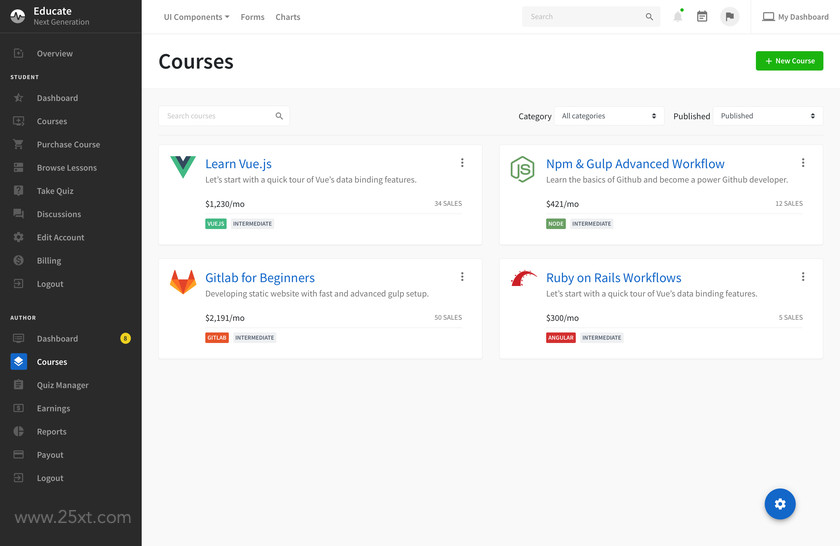
Task: Open the settings gear floating button
Action: click(780, 504)
